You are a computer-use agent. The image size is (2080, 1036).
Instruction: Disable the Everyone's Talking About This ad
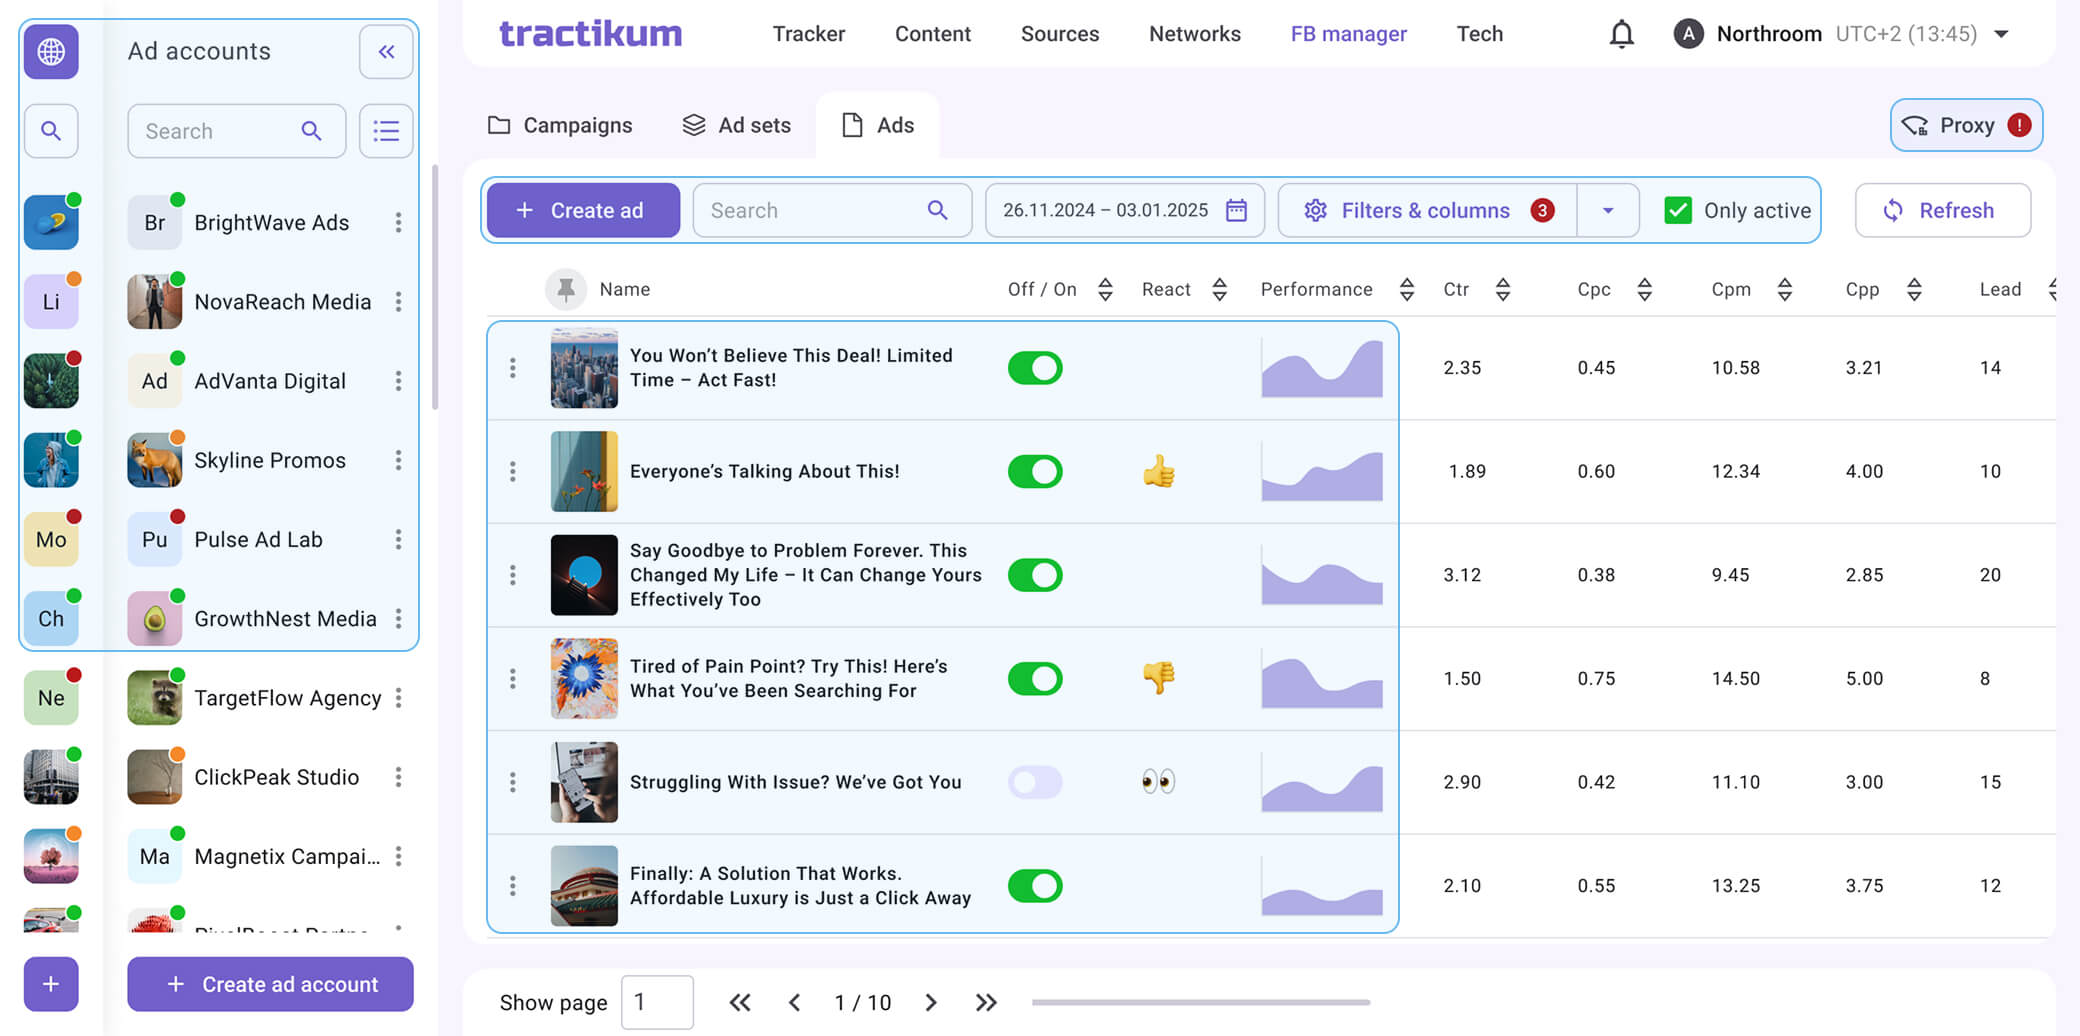(1034, 471)
